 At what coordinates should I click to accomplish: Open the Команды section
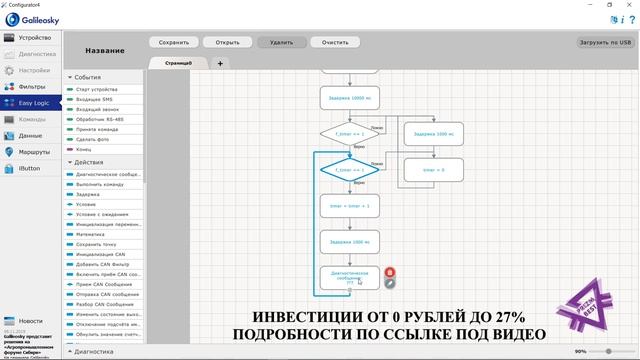pos(31,119)
